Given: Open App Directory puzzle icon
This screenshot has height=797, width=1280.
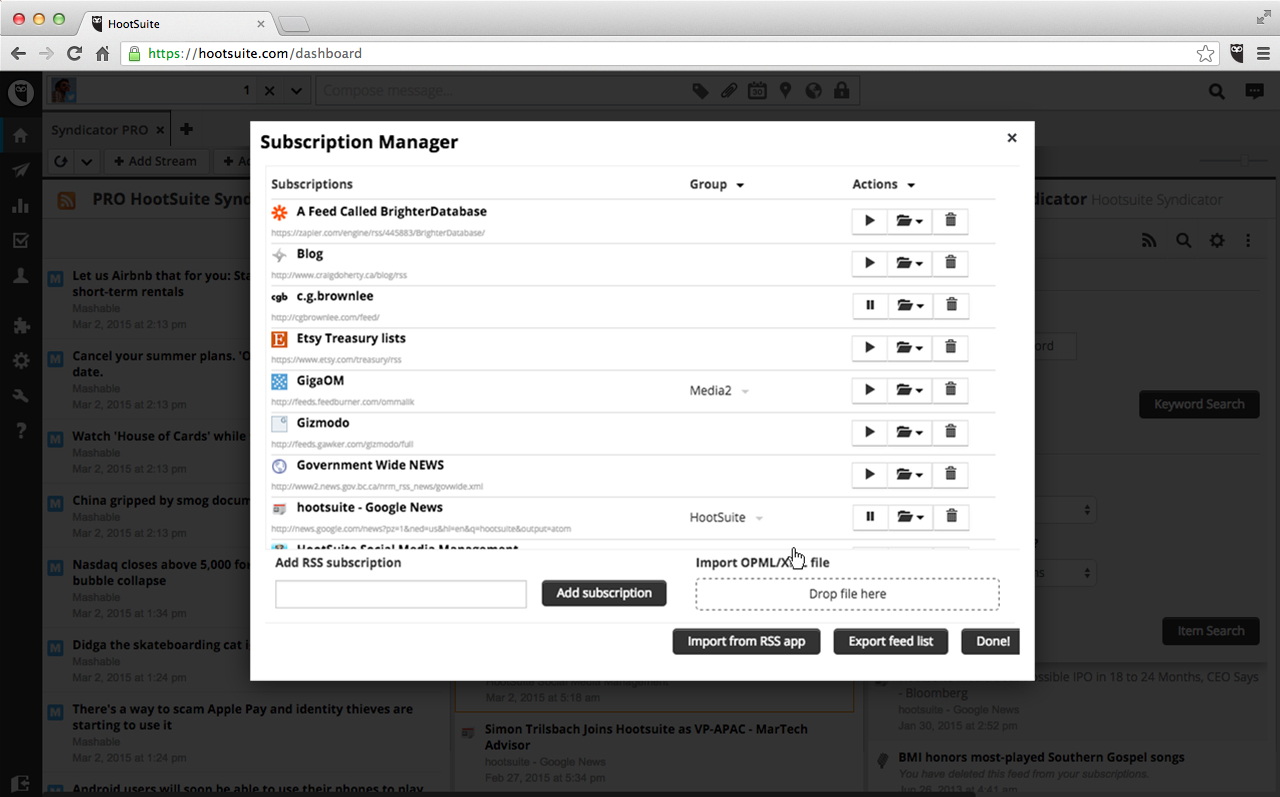Looking at the screenshot, I should [x=20, y=326].
